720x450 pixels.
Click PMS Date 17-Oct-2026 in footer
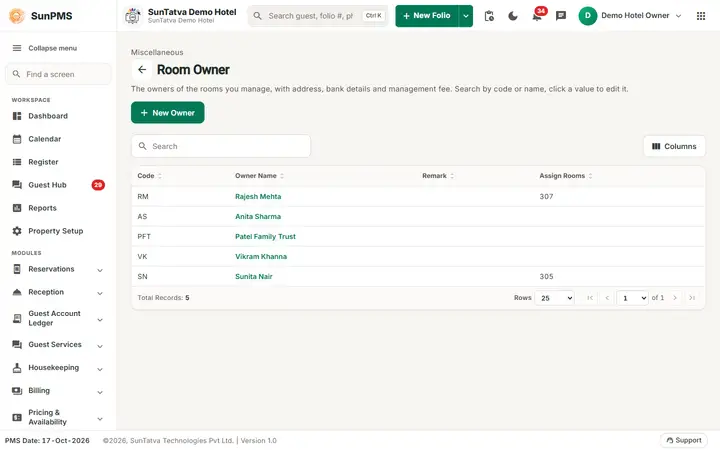[x=47, y=440]
